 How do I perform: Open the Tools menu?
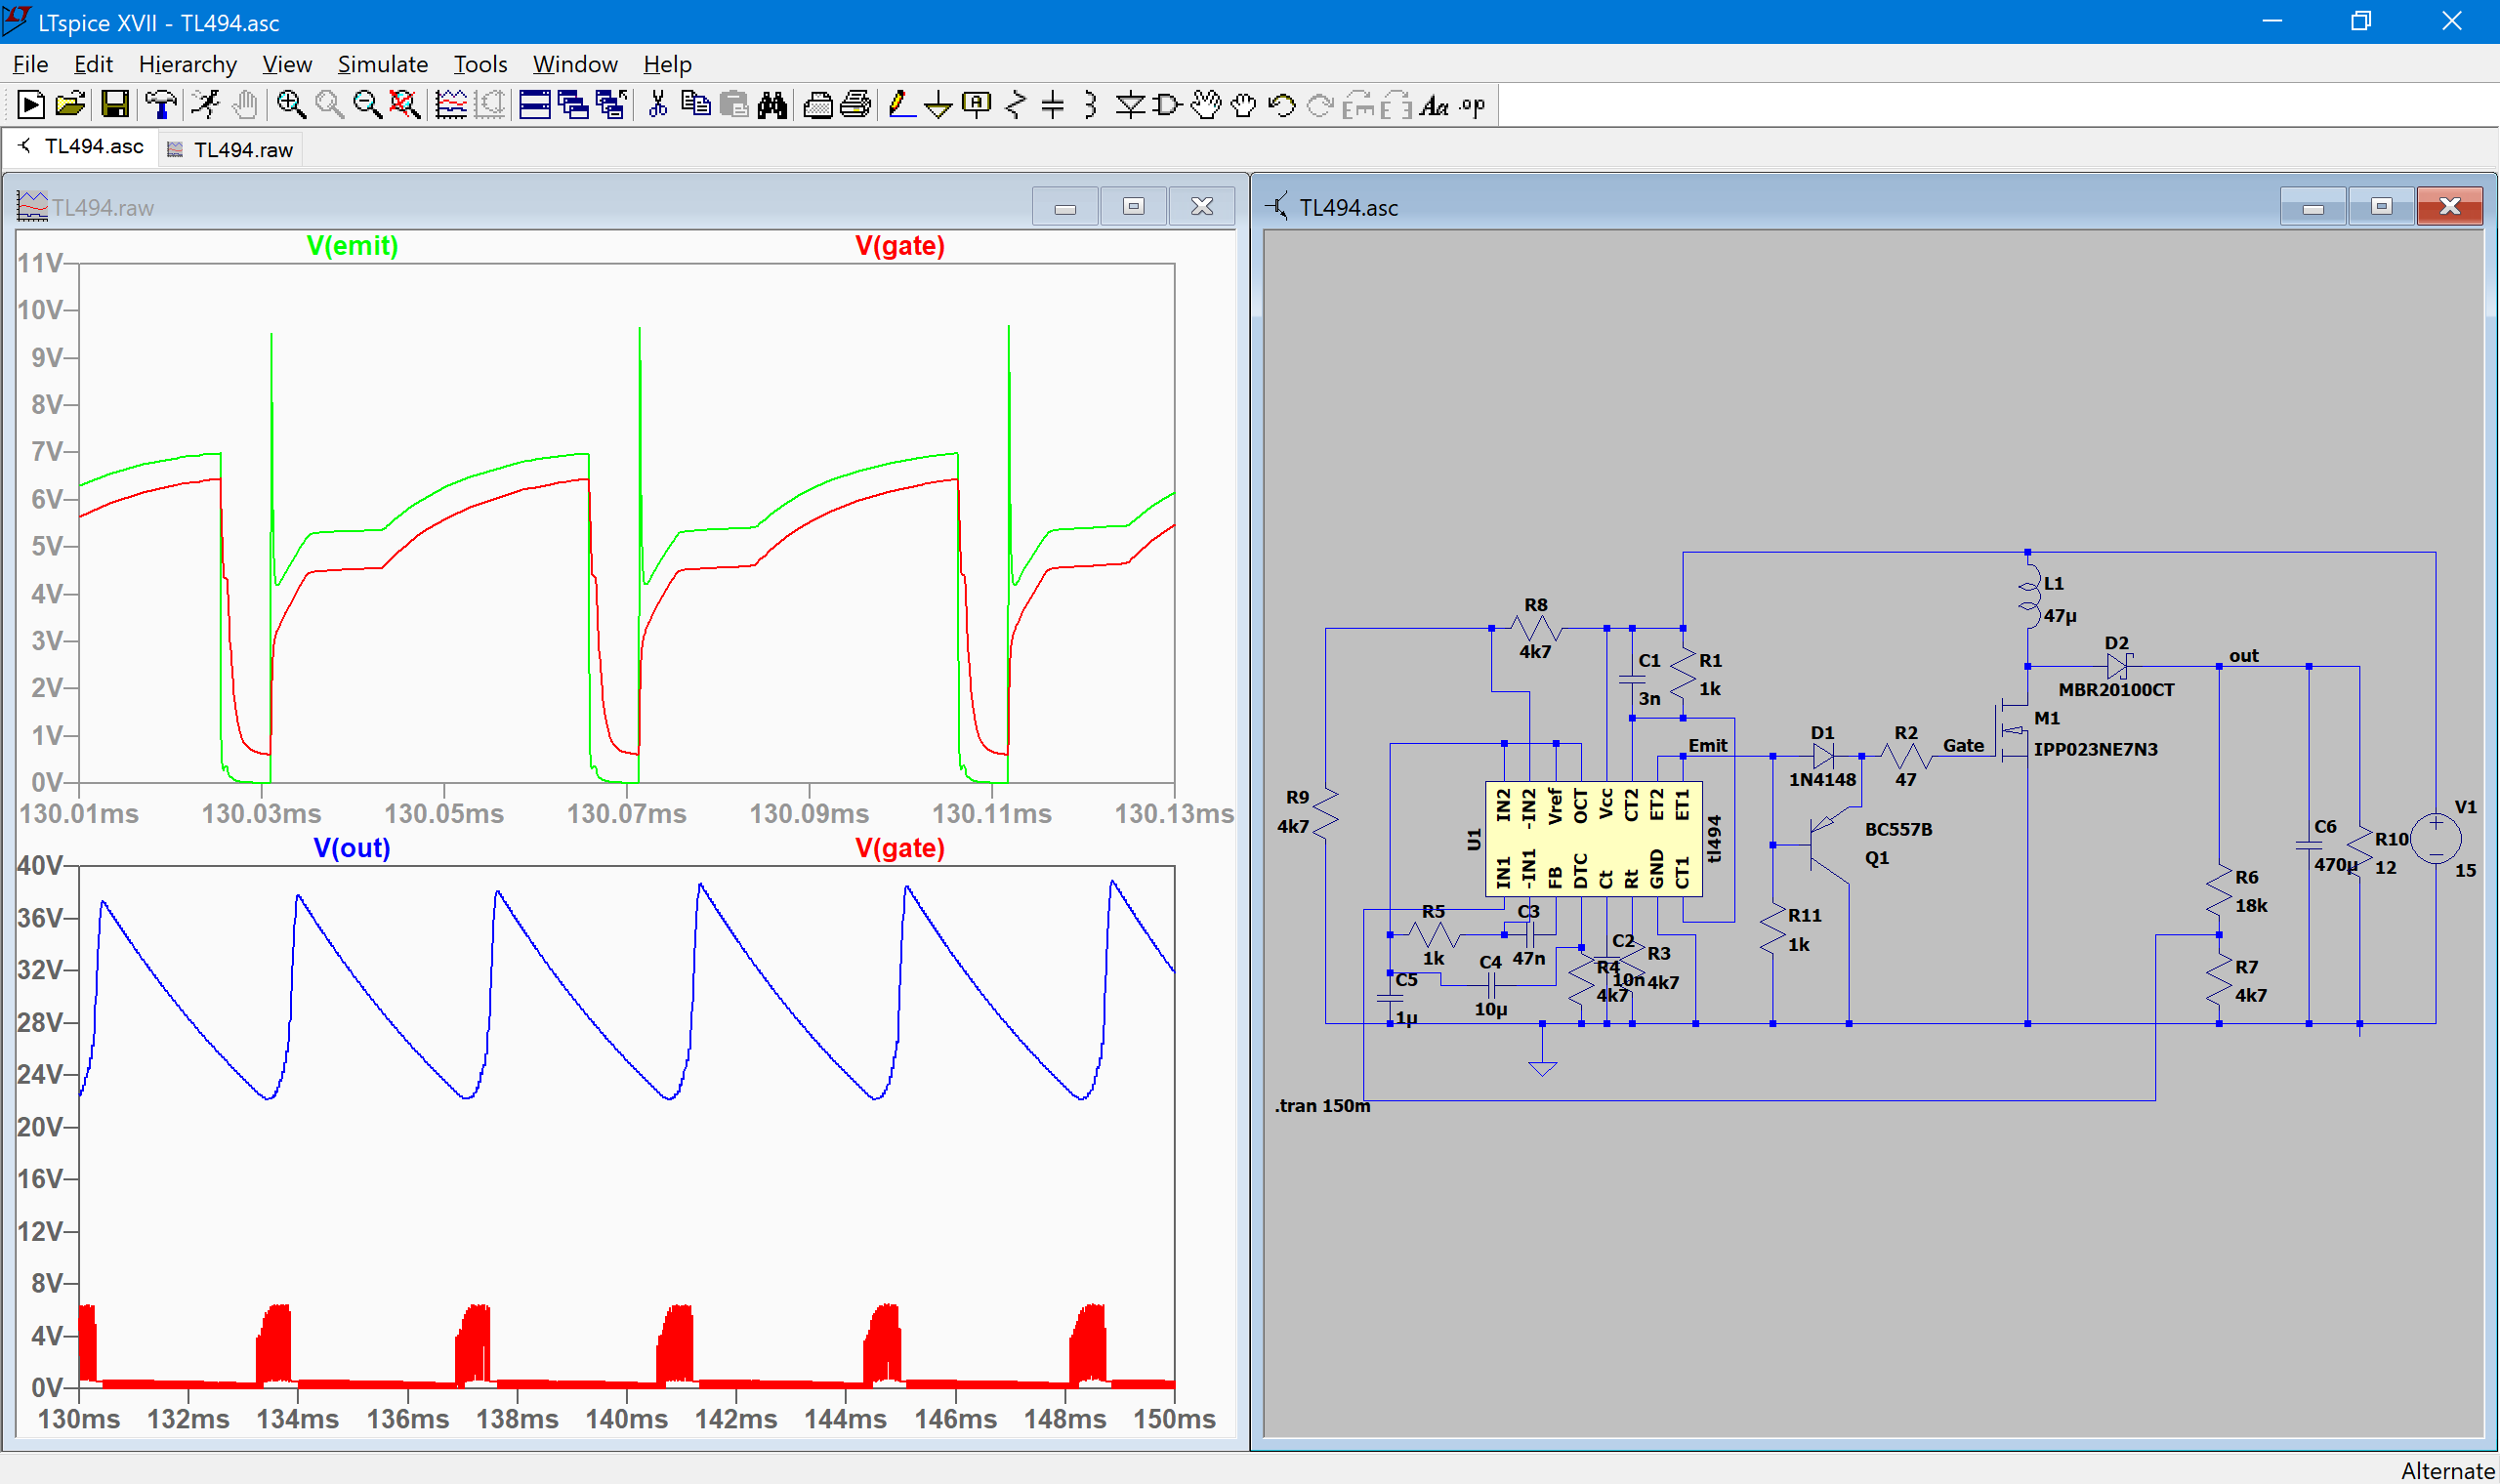click(x=480, y=64)
